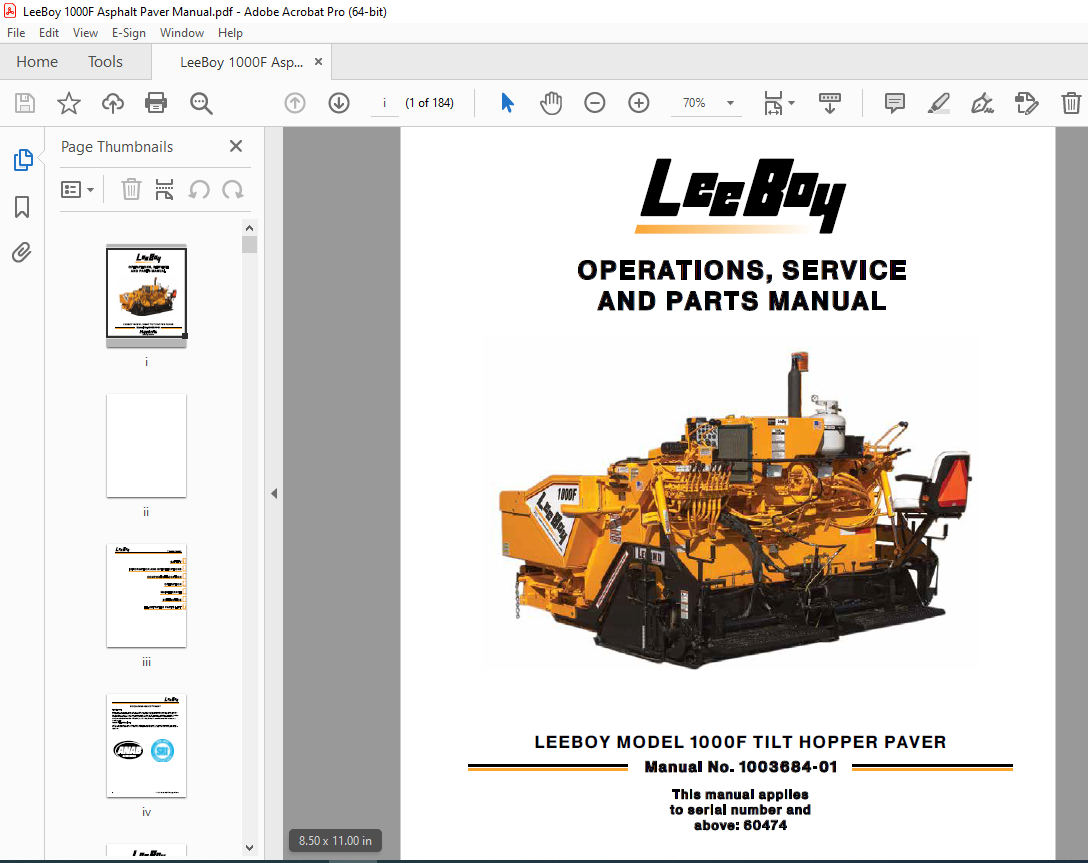This screenshot has width=1088, height=863.
Task: Select page i thumbnail
Action: point(146,296)
